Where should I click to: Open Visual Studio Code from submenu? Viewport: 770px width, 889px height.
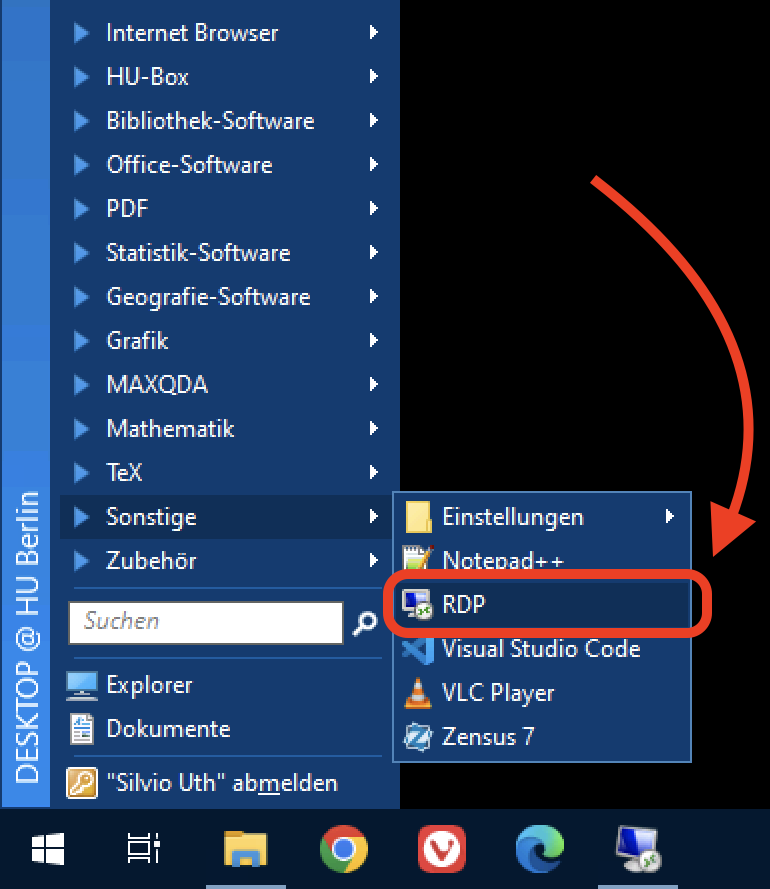[x=542, y=650]
